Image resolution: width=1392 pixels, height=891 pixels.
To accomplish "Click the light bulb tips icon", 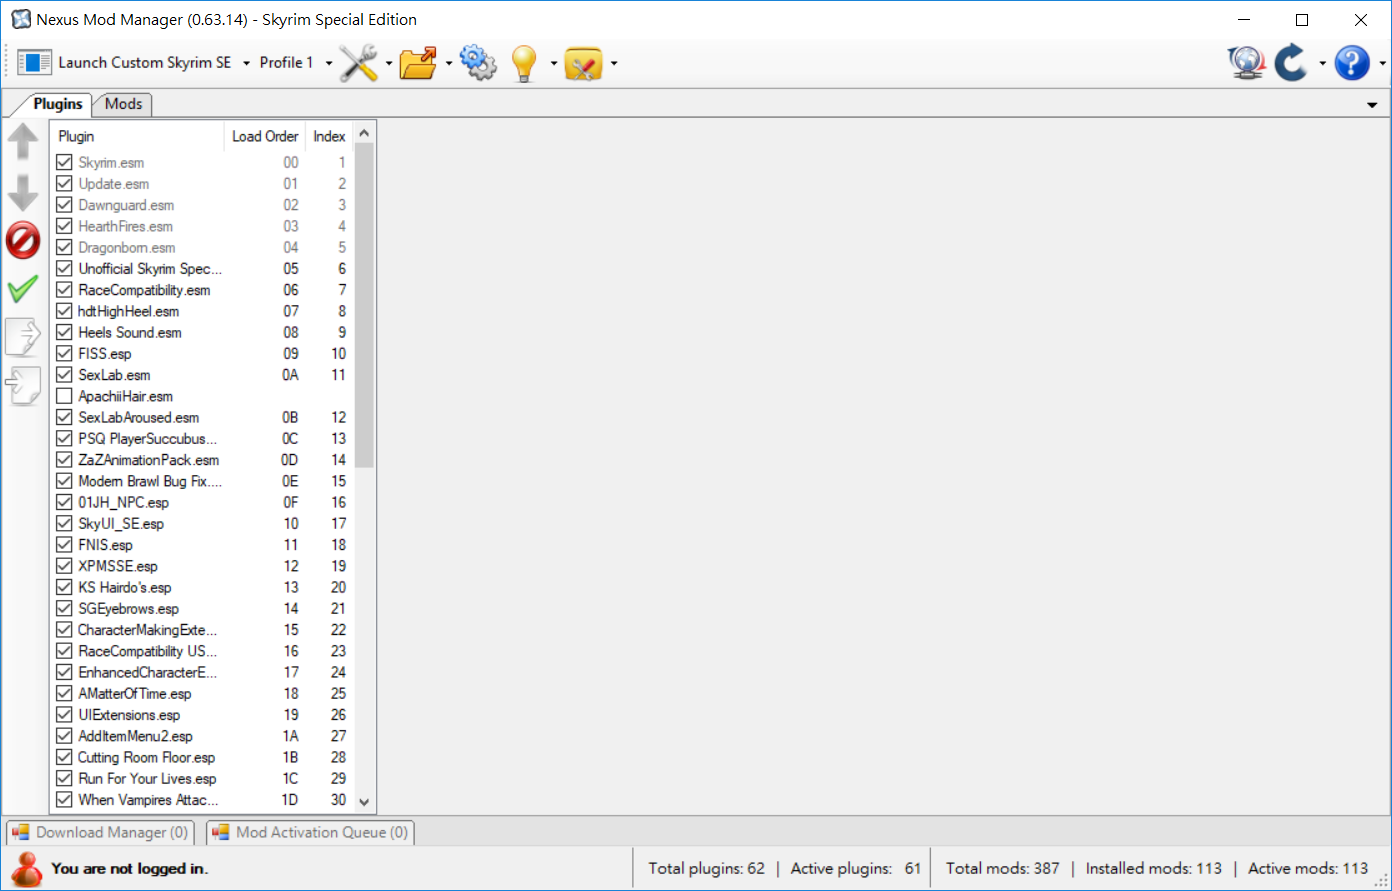I will click(x=525, y=63).
